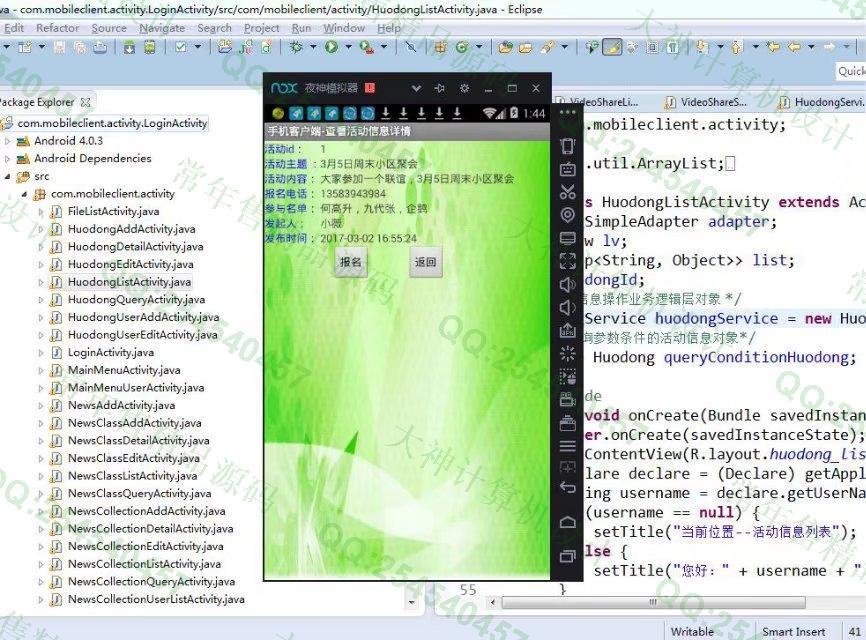The height and width of the screenshot is (640, 866).
Task: Toggle Nox always-on-top pin
Action: pyautogui.click(x=440, y=88)
